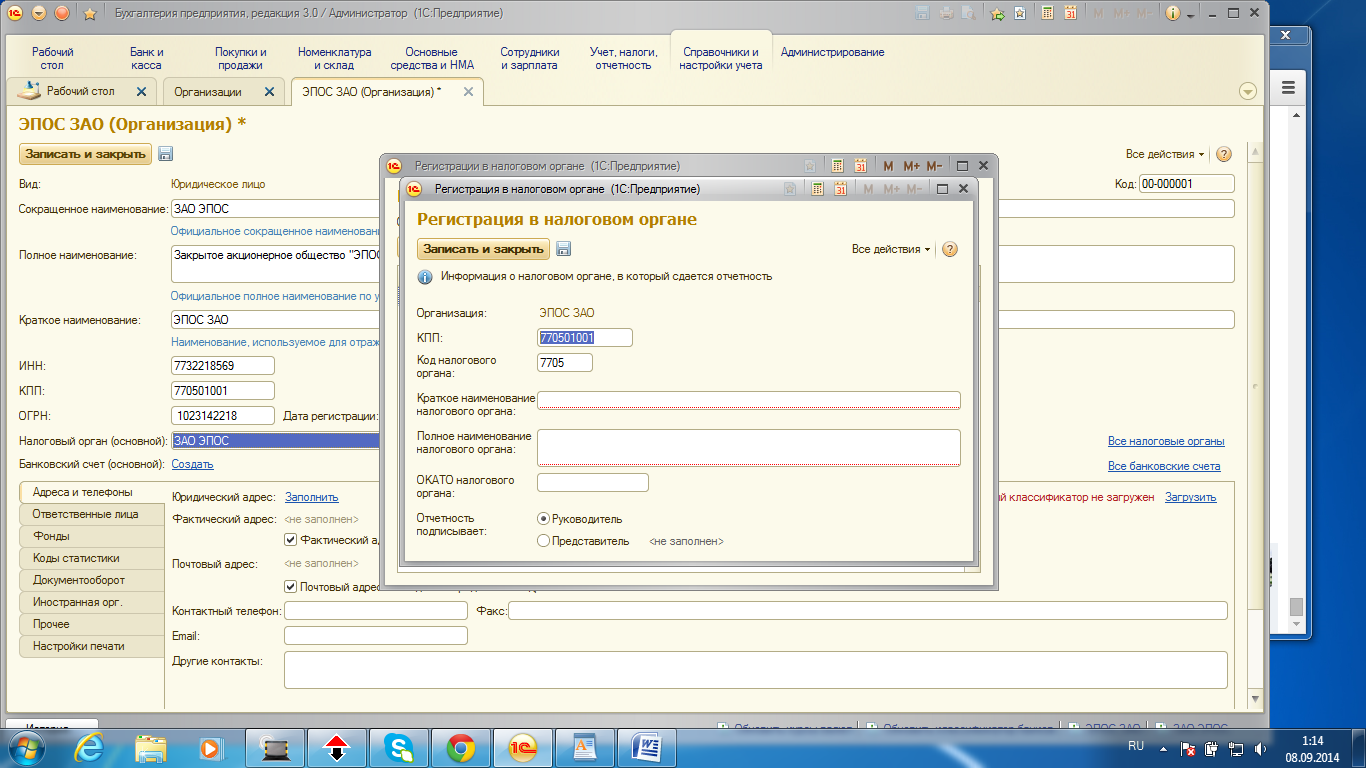
Task: Click the favorites star near main menu
Action: [x=89, y=13]
